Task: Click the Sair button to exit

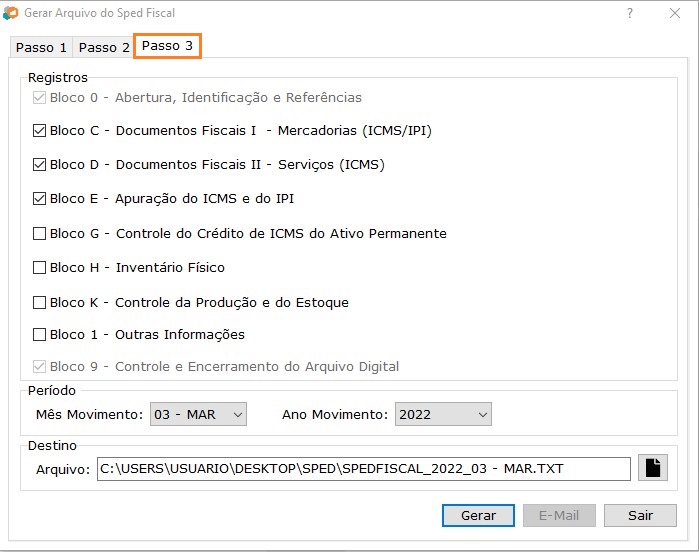Action: click(x=640, y=515)
